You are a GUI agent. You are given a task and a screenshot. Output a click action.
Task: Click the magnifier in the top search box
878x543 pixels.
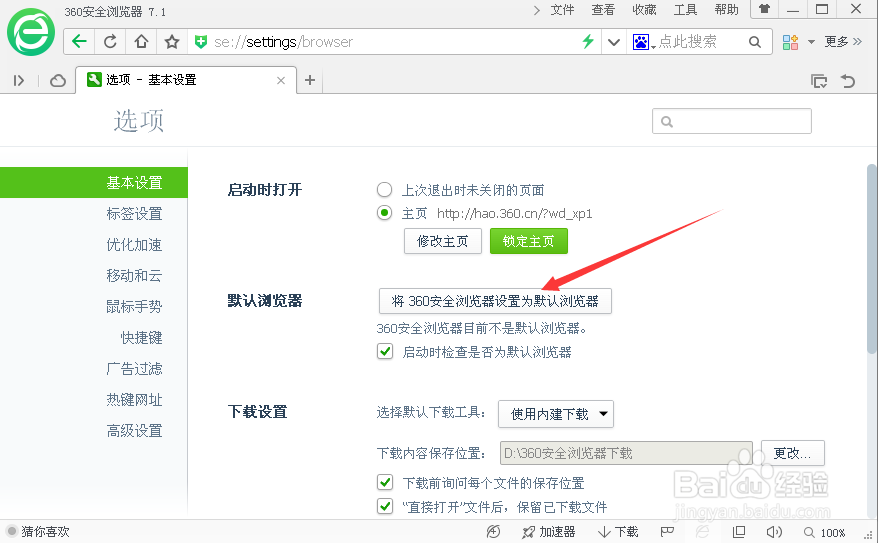pyautogui.click(x=755, y=42)
